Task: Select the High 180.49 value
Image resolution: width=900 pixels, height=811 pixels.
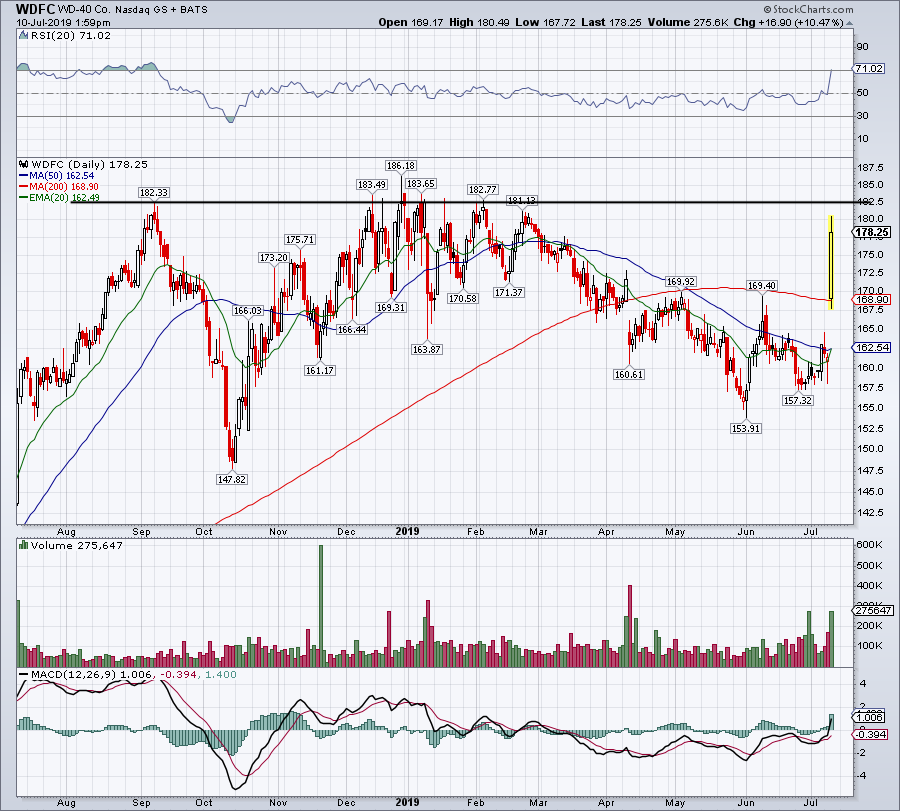Action: tap(479, 22)
